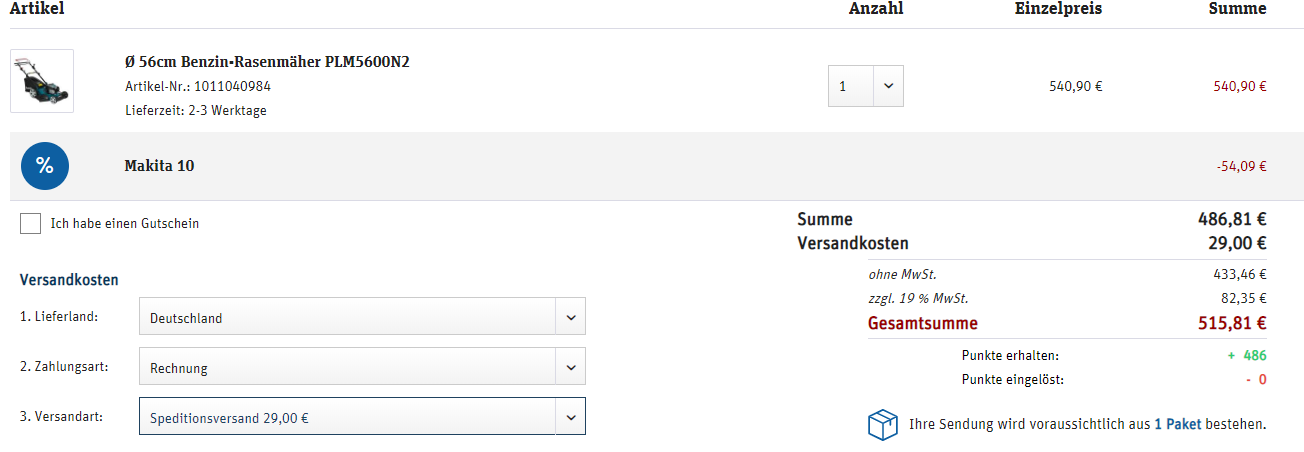Click the blue Versandkosten section heading
Screen dimensions: 1304x452
[x=69, y=280]
